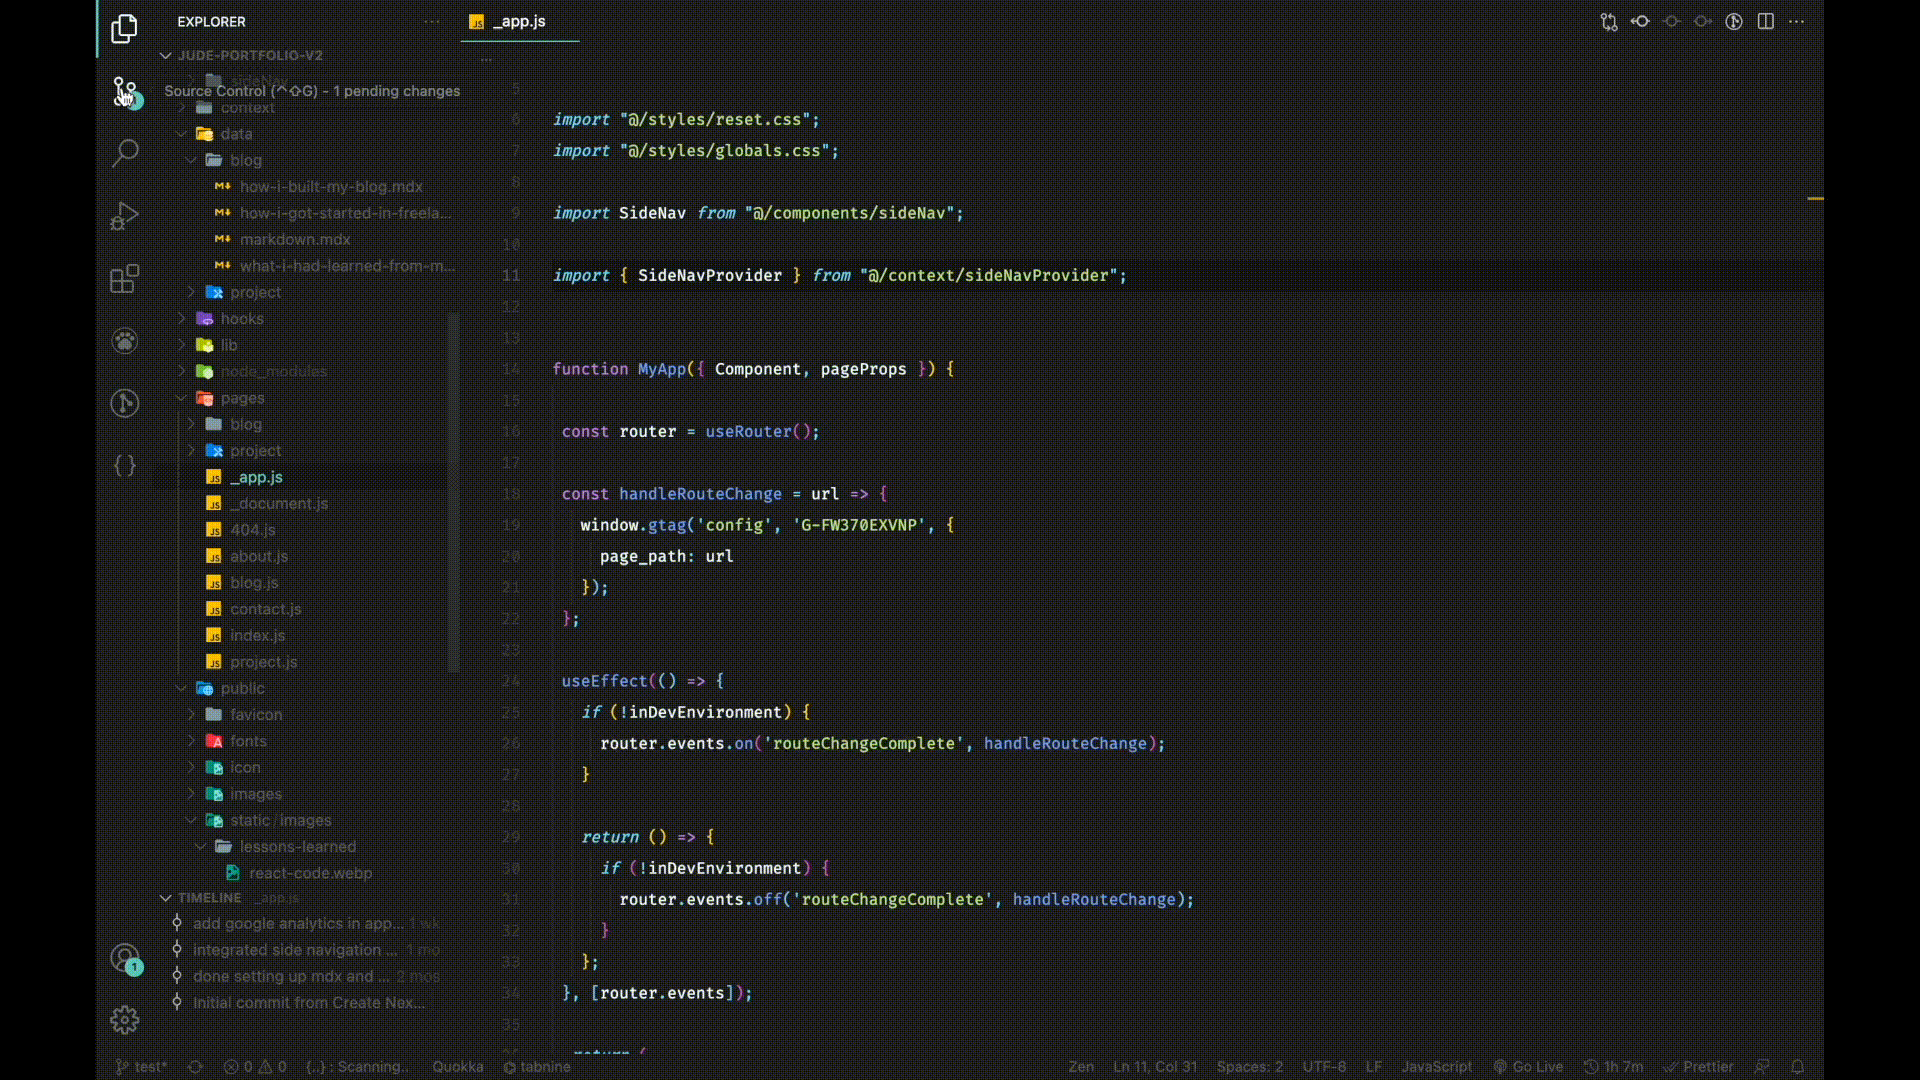Toggle Prettier formatter status item
1920x1080 pixels.
click(x=1698, y=1067)
